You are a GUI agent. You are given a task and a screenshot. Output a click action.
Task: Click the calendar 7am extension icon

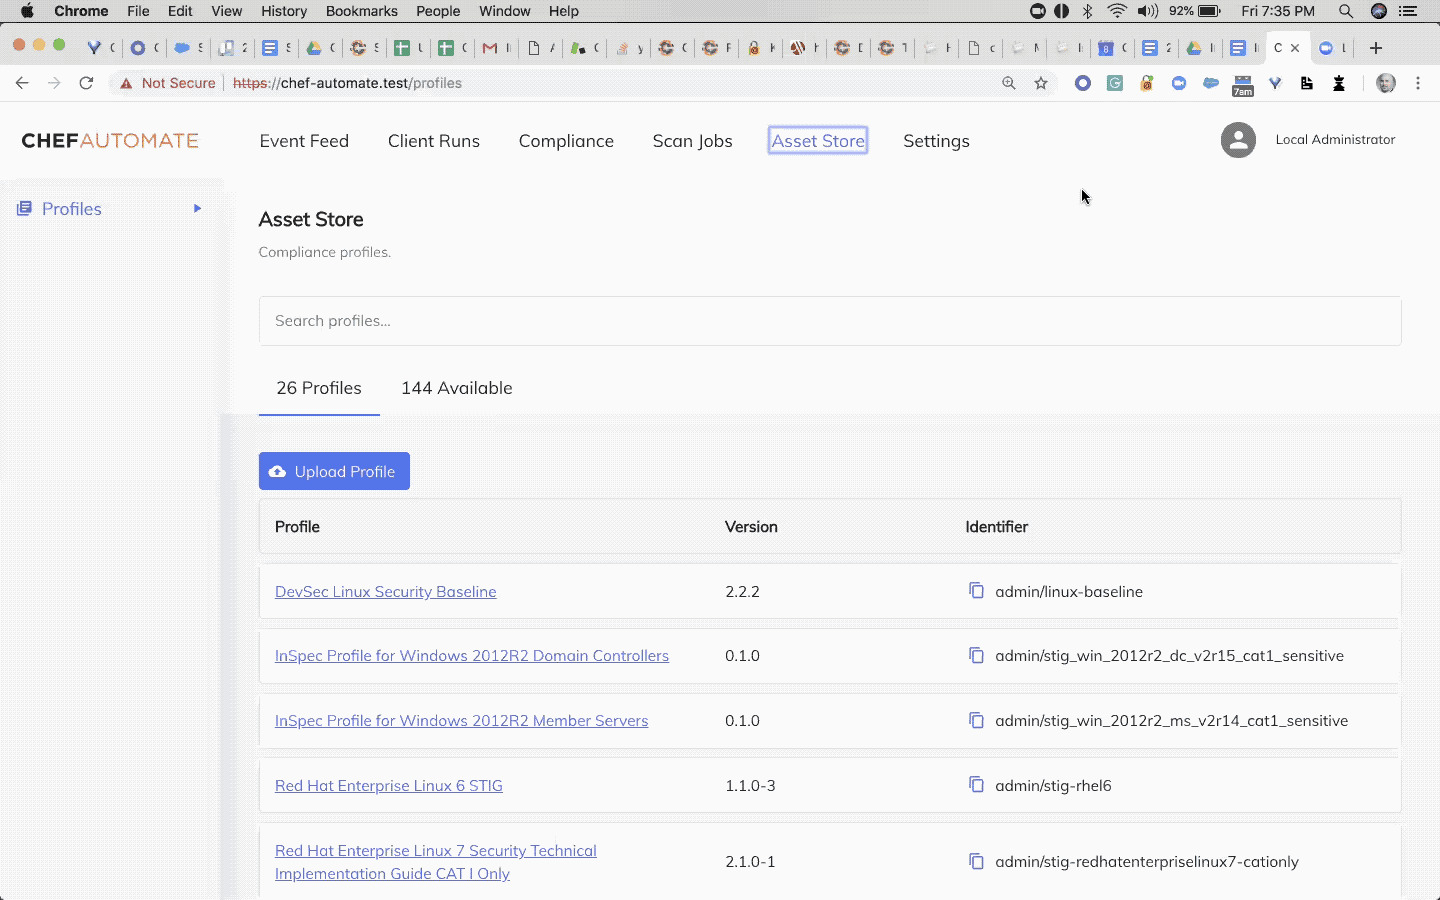tap(1243, 85)
